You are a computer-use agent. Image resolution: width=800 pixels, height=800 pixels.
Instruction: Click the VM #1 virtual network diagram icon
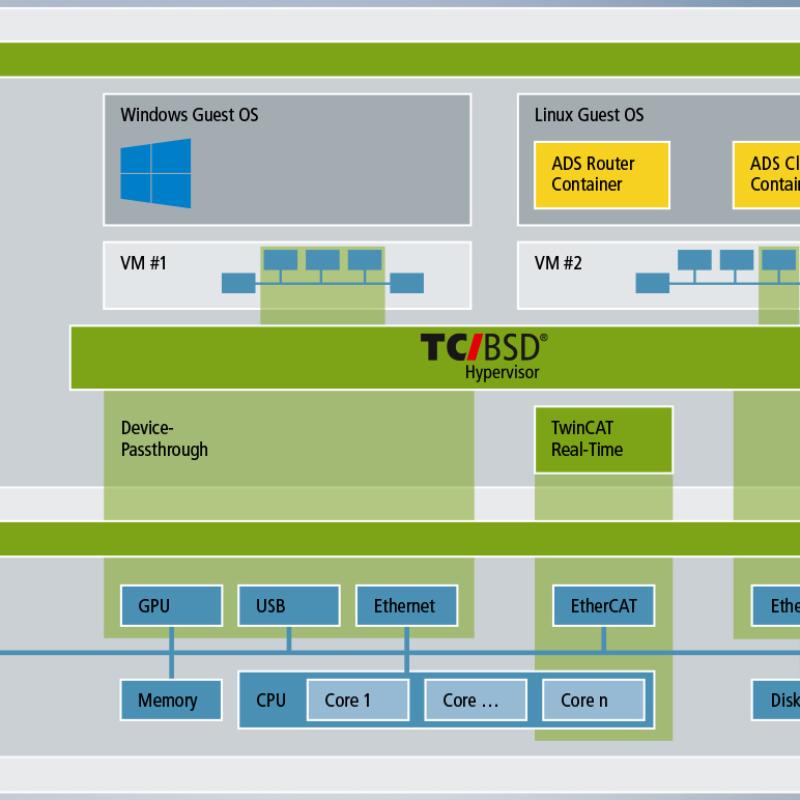pos(322,271)
